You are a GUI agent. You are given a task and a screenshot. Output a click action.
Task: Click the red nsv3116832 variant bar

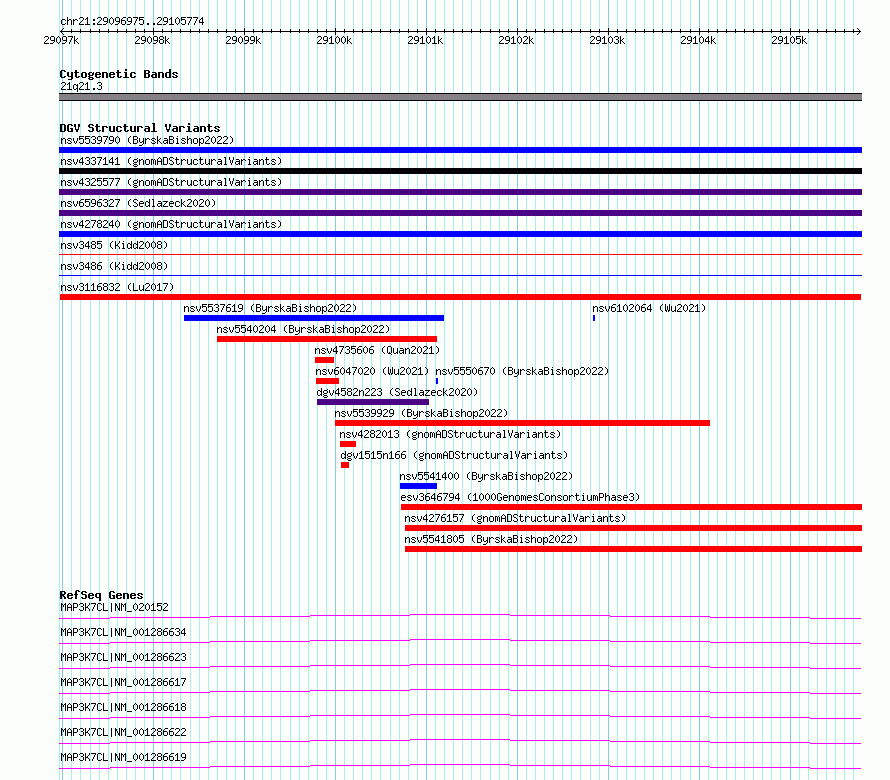[x=460, y=297]
